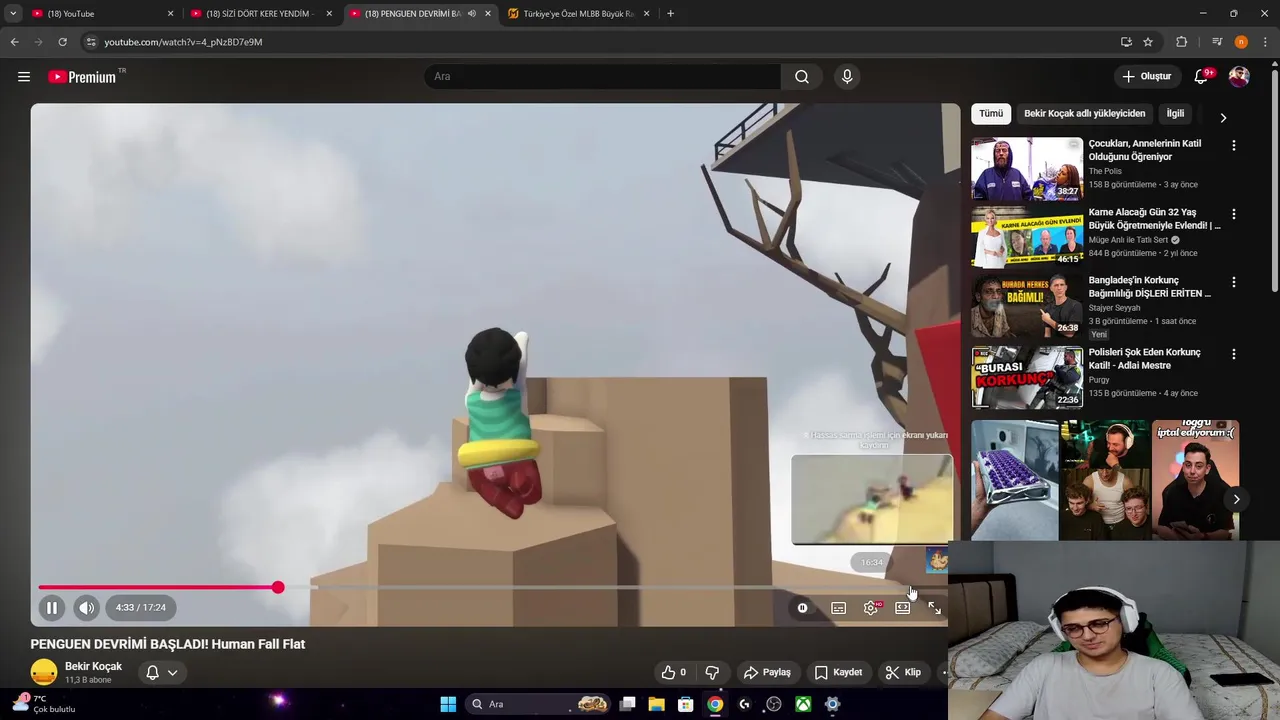Install app from address bar icon
This screenshot has width=1280, height=720.
point(1126,42)
